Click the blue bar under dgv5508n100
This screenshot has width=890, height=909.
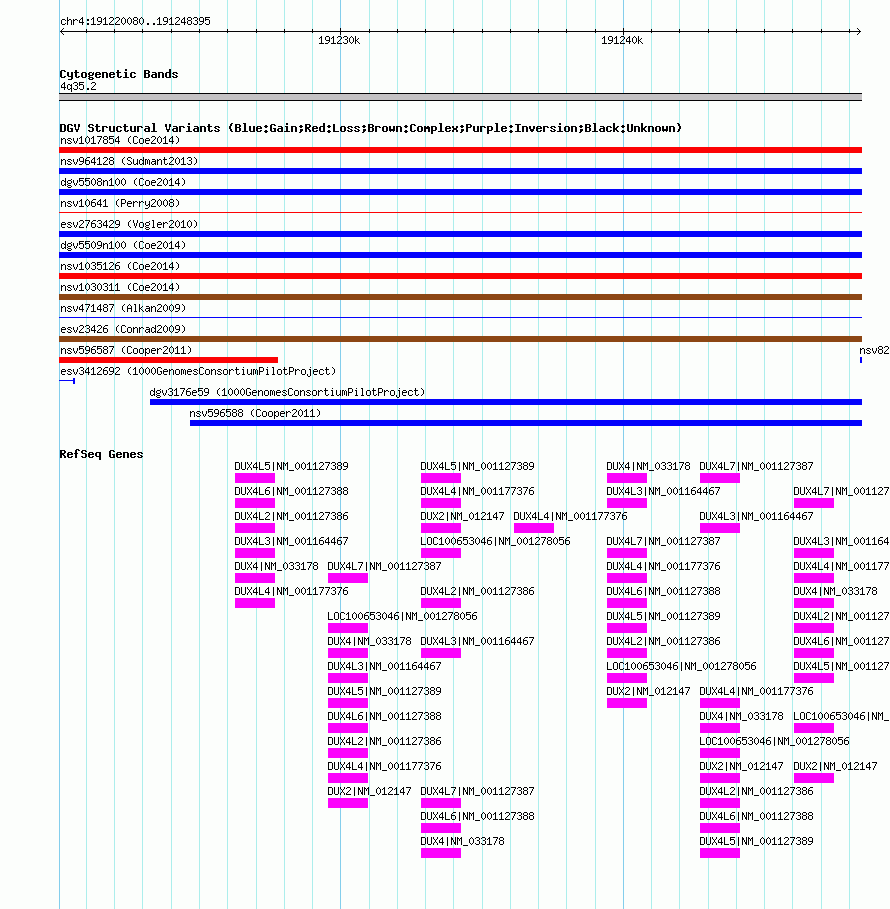460,192
